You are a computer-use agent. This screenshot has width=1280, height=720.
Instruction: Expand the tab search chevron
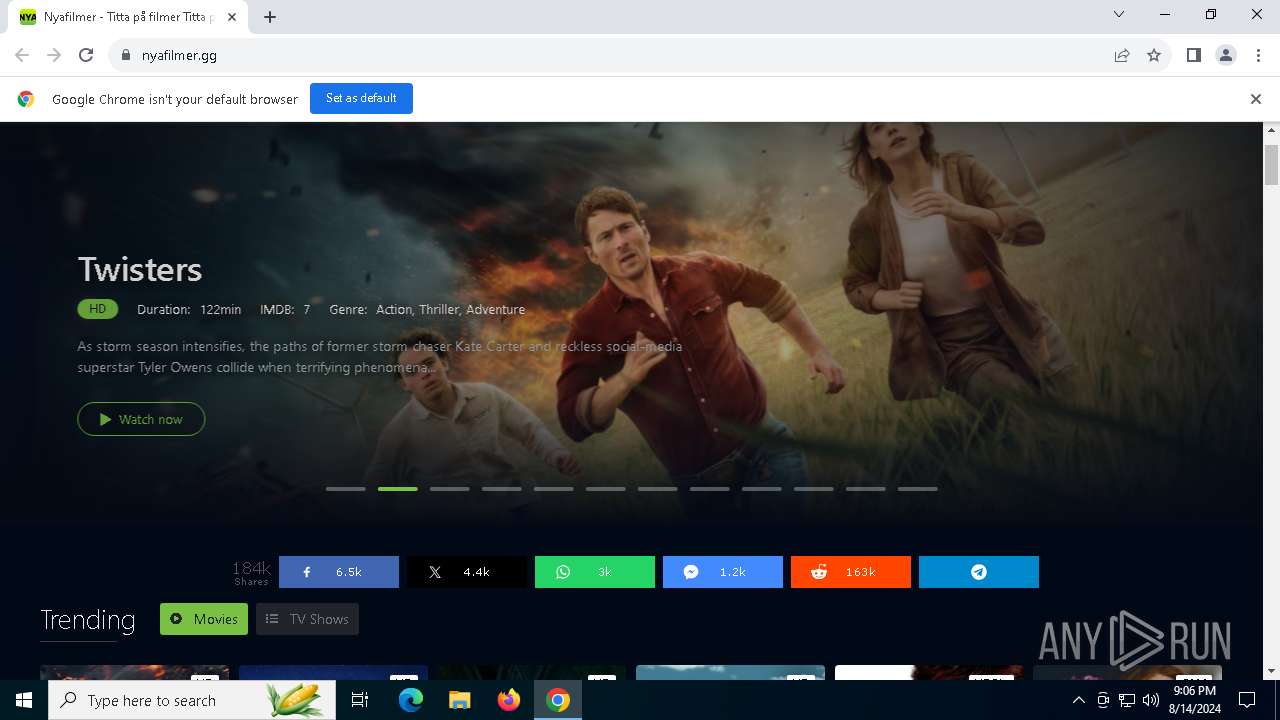coord(1119,15)
